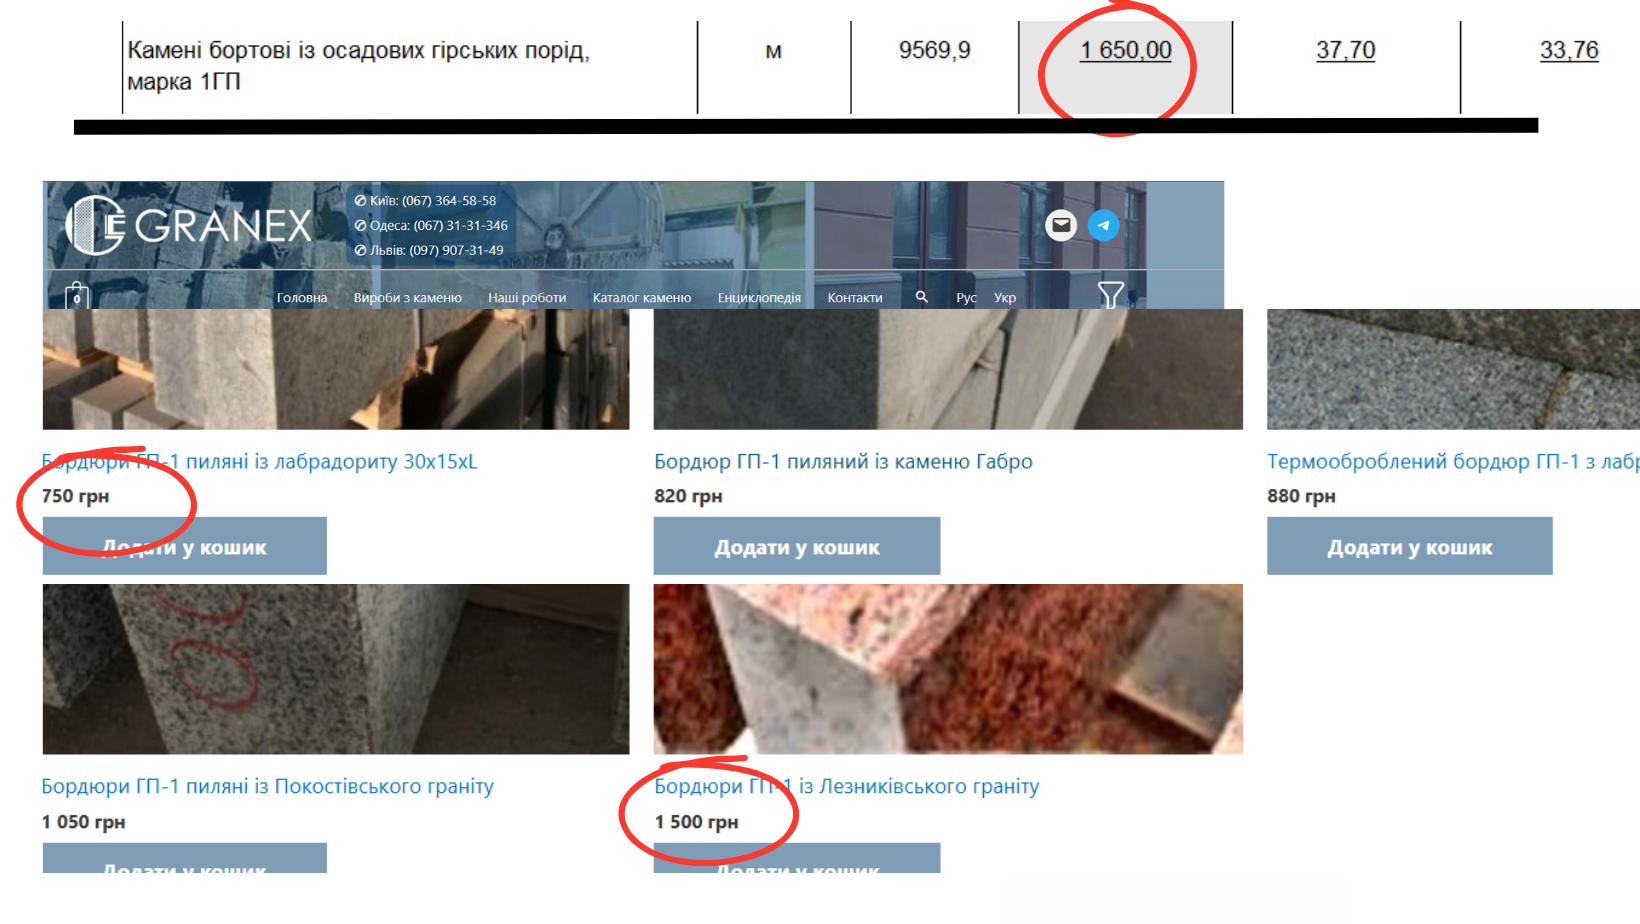This screenshot has height=924, width=1640.
Task: Call the Одеса phone number
Action: tap(438, 226)
